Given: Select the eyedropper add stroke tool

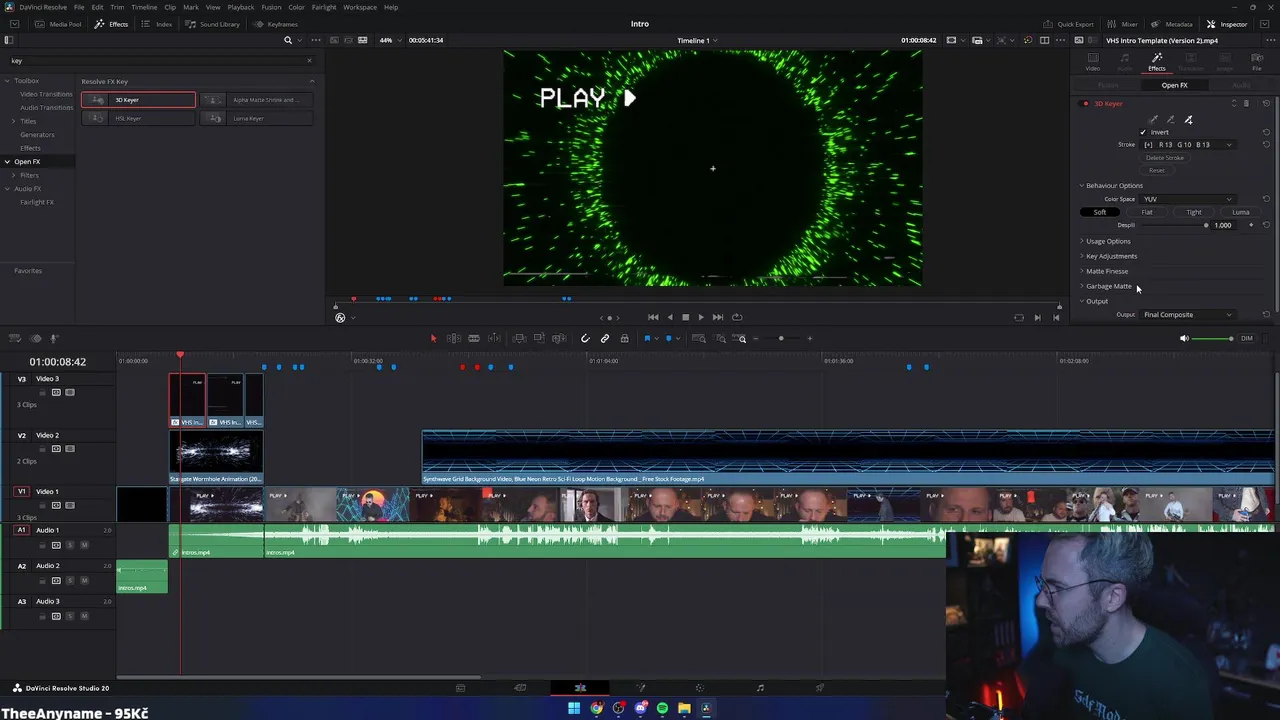Looking at the screenshot, I should click(1188, 120).
